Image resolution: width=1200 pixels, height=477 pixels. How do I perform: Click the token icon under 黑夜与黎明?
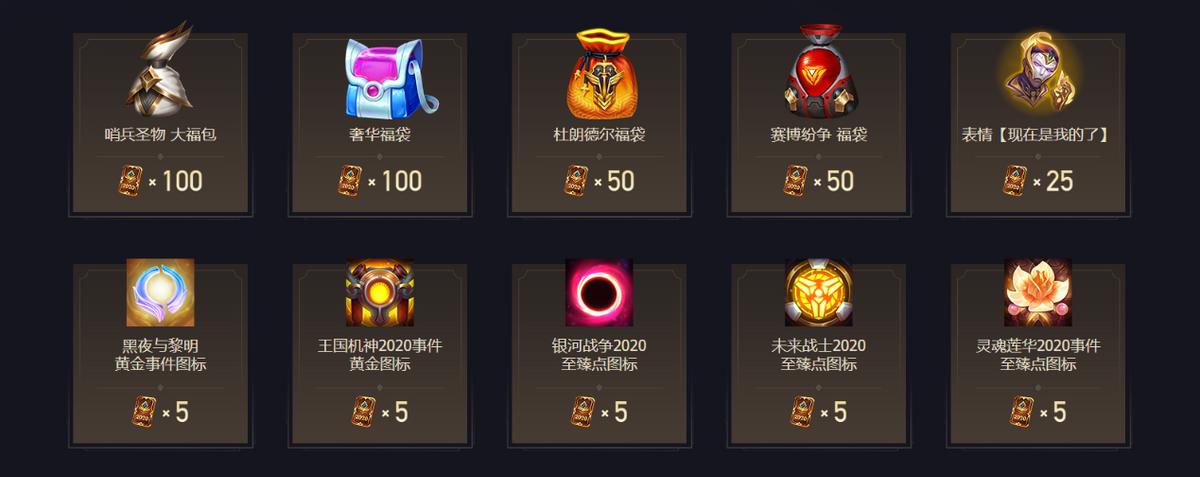coord(145,411)
